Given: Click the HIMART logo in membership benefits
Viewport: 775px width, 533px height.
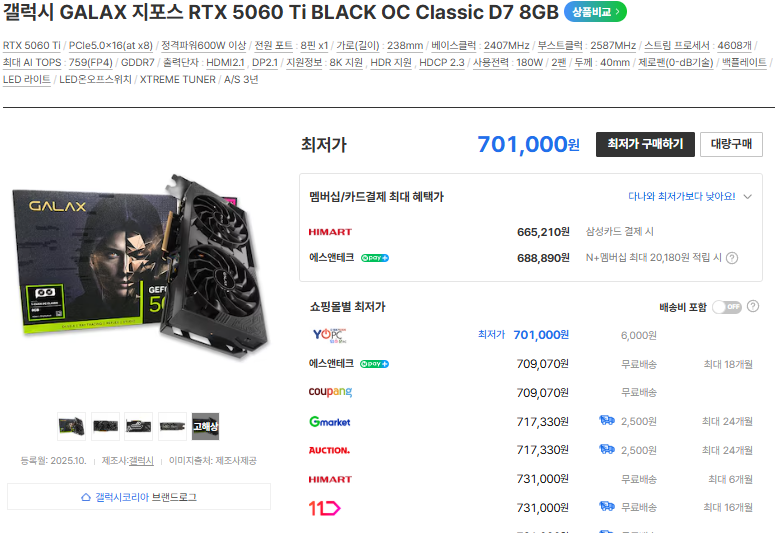Looking at the screenshot, I should tap(330, 232).
